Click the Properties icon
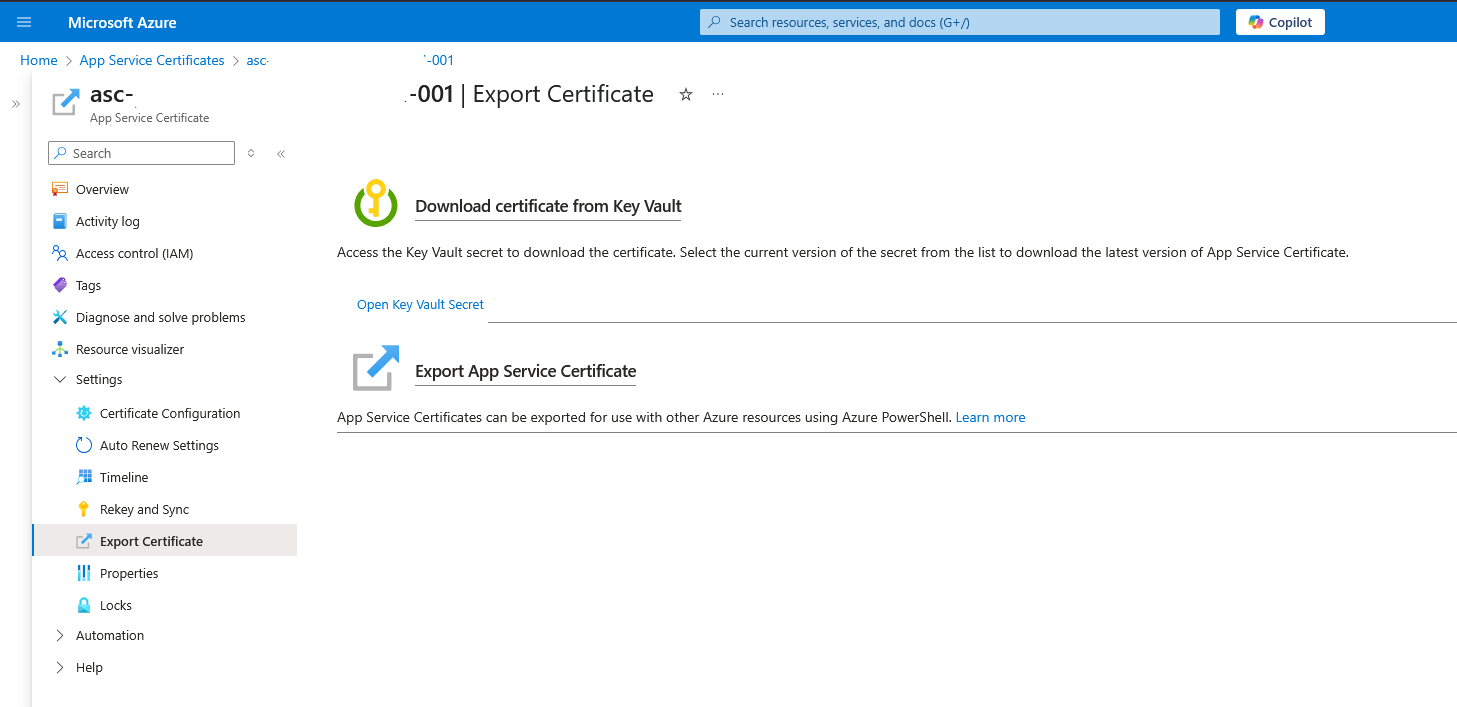 [x=84, y=573]
